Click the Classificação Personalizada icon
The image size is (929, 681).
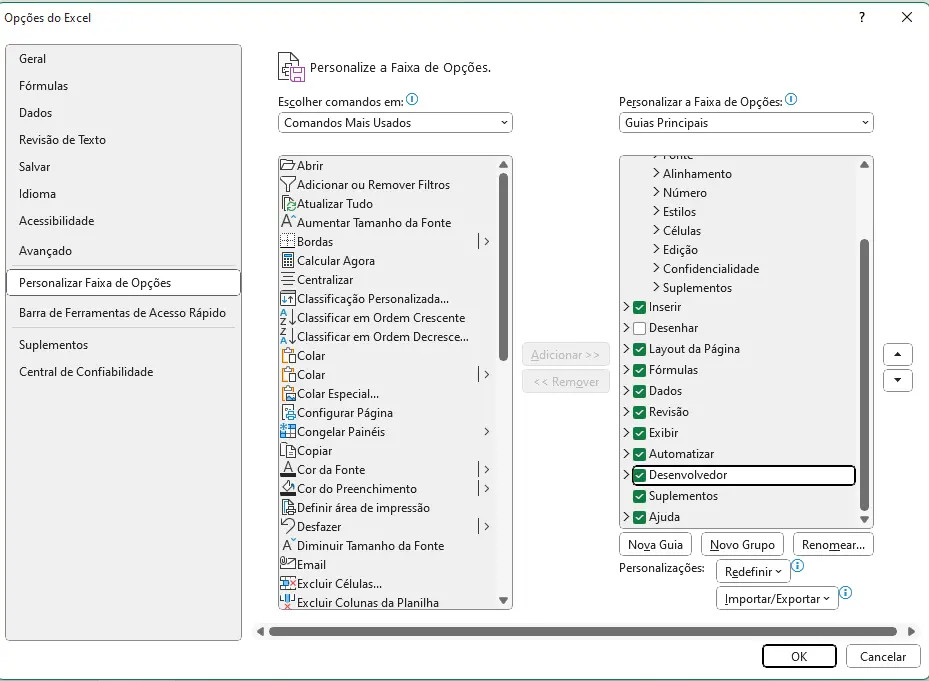coord(287,299)
